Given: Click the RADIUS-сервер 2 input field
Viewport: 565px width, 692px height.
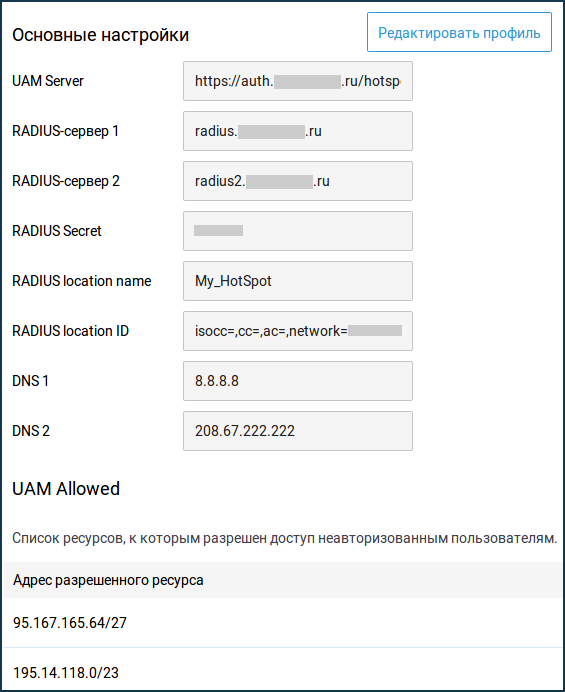Looking at the screenshot, I should click(298, 181).
